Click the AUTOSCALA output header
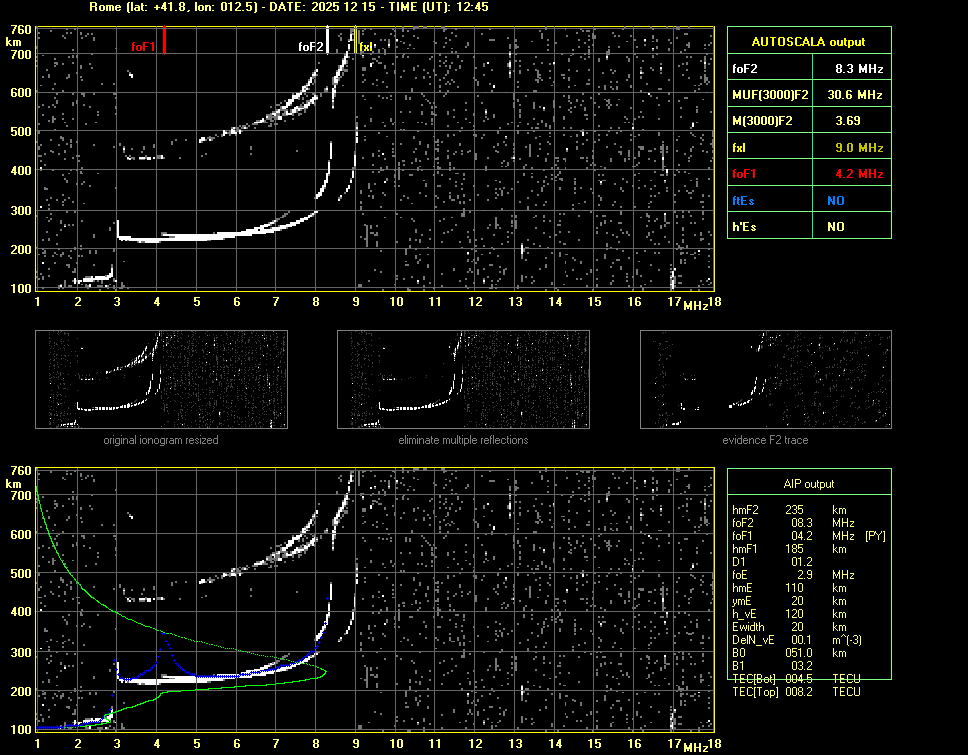968x755 pixels. point(808,42)
